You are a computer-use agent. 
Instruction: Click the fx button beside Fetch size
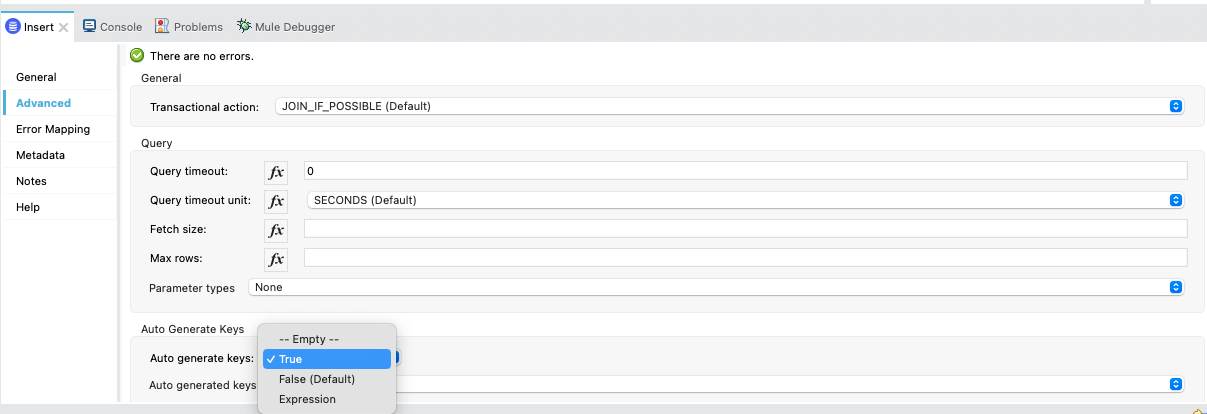tap(276, 230)
